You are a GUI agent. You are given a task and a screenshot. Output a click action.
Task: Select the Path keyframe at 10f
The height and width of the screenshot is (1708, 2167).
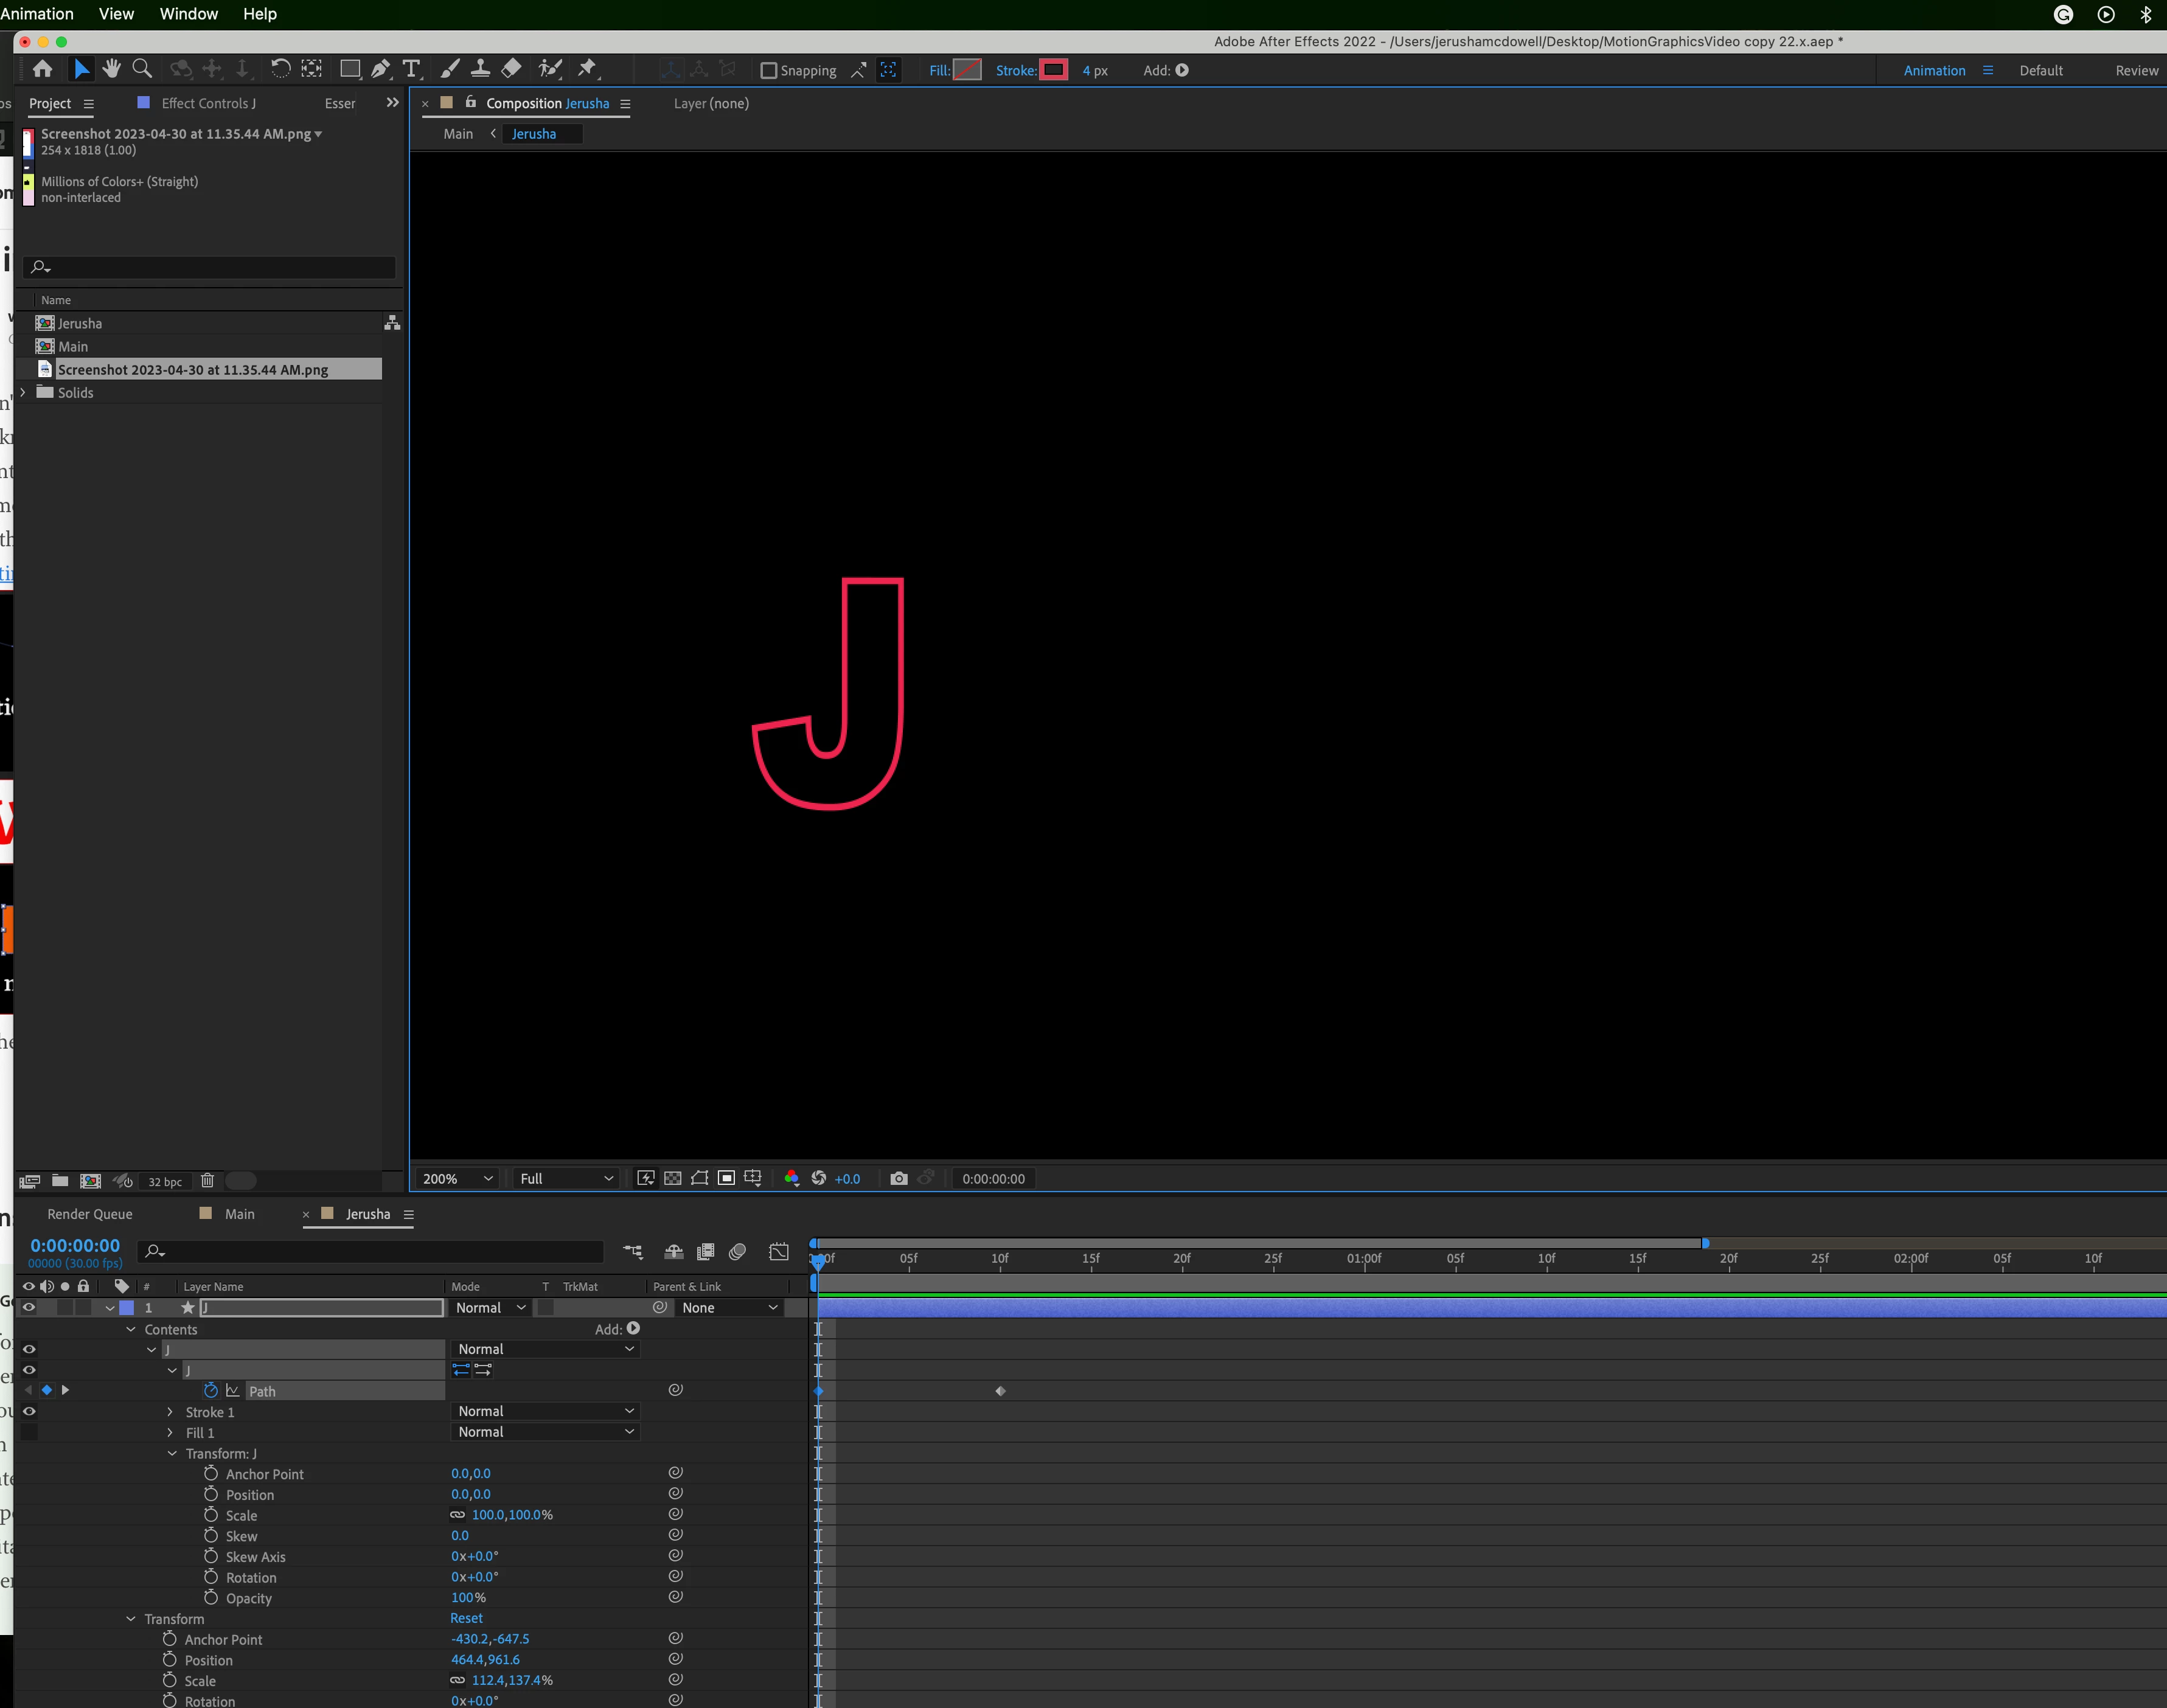pos(1000,1391)
